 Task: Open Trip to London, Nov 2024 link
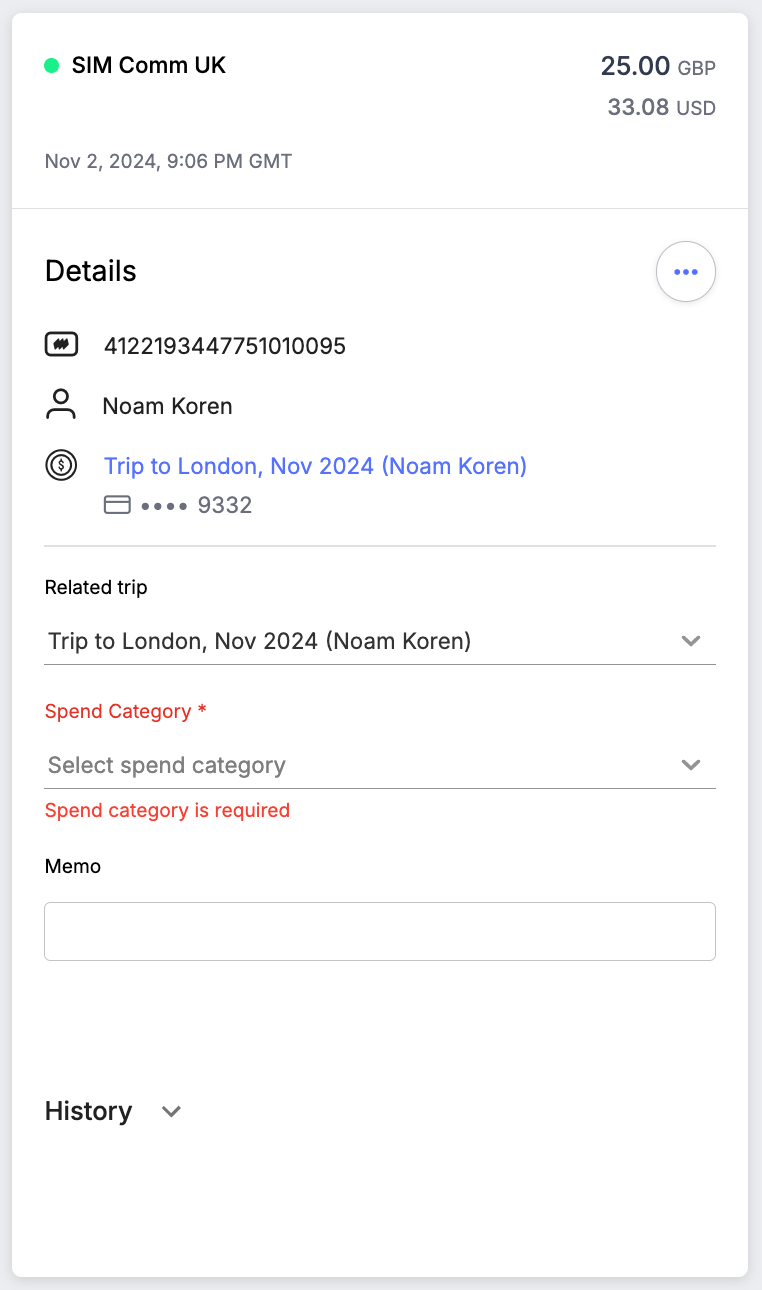click(315, 465)
